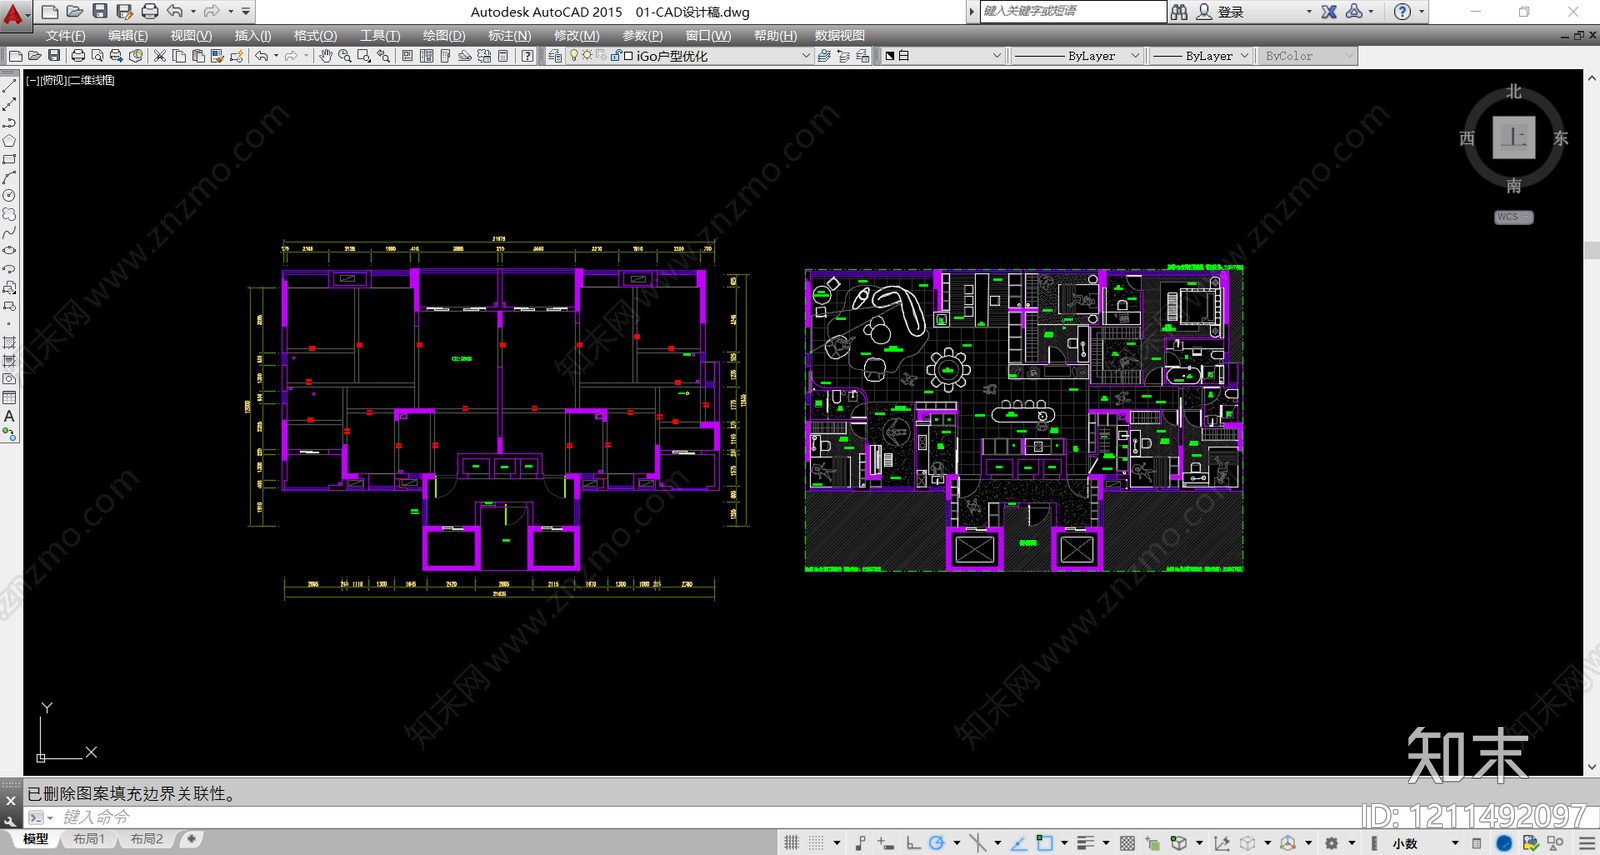
Task: Toggle object snap in status bar
Action: point(1044,843)
